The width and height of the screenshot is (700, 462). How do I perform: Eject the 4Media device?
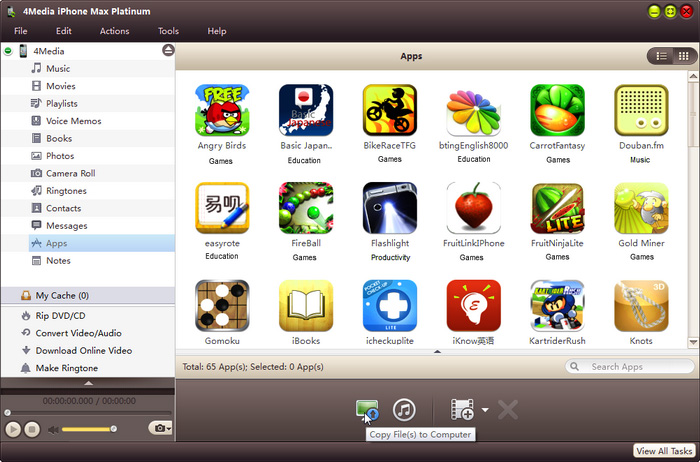pos(168,50)
